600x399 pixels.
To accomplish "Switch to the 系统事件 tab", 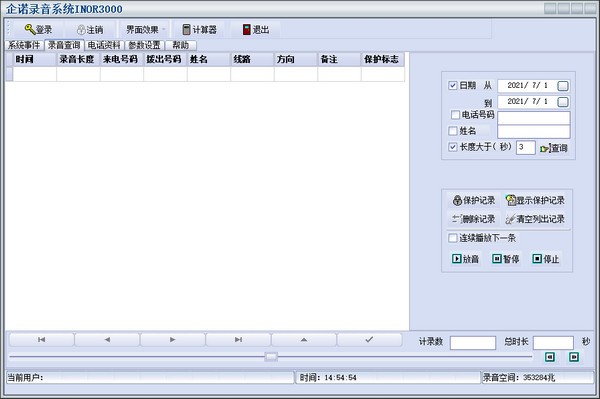I will click(x=24, y=45).
